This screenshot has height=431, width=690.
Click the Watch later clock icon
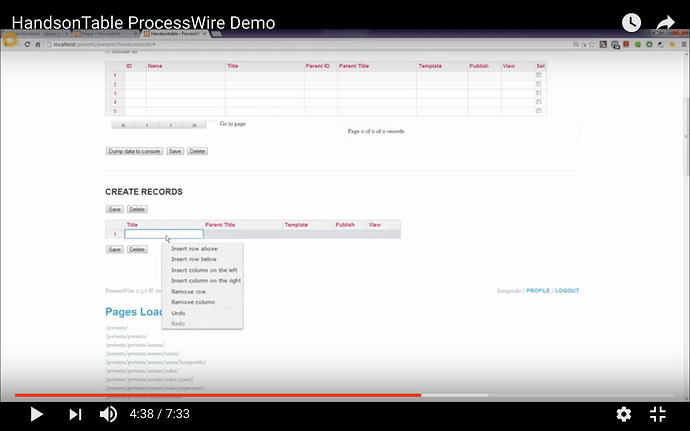point(631,23)
